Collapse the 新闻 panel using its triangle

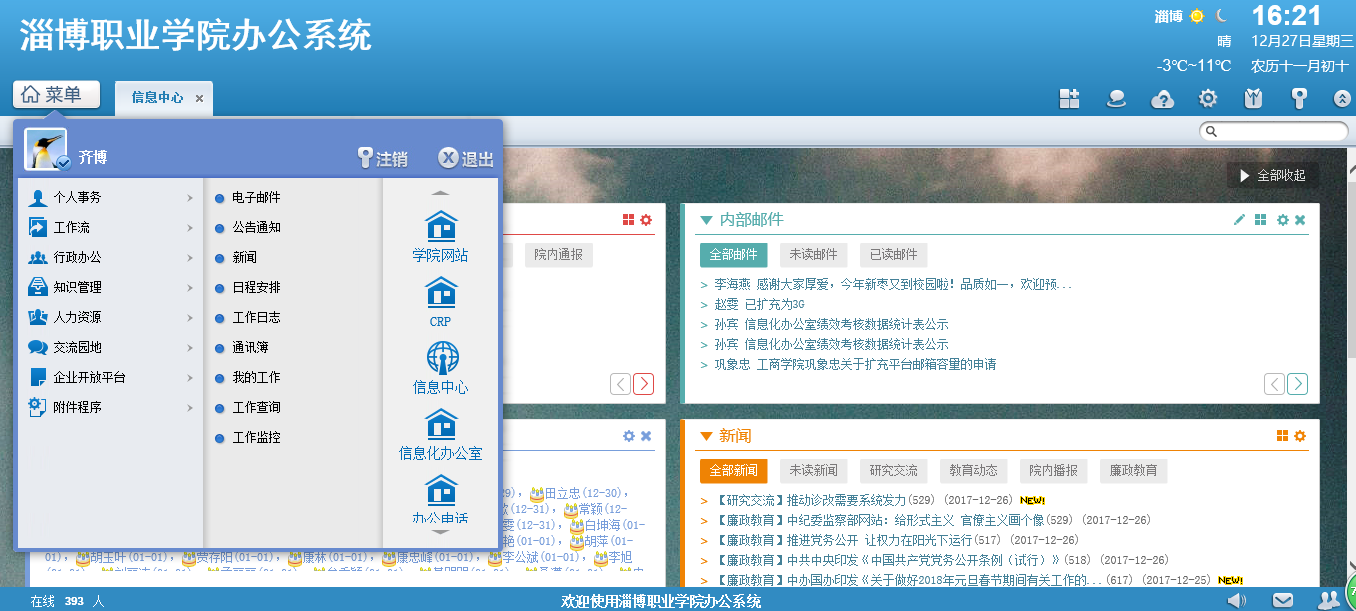tap(706, 436)
